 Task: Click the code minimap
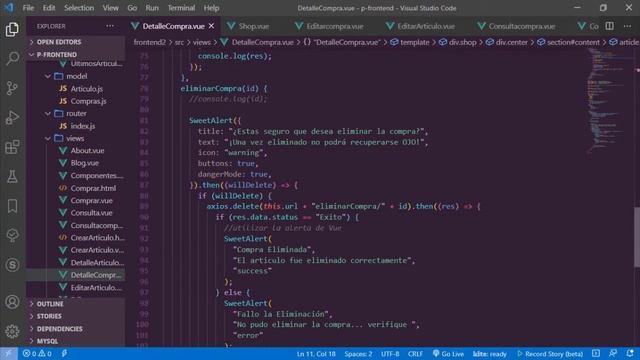[610, 102]
